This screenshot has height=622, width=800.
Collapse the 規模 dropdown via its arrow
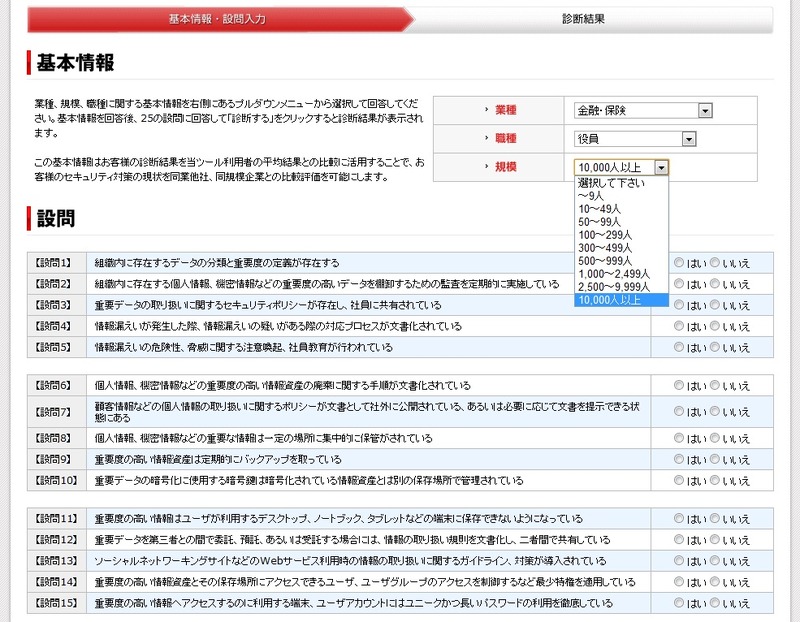coord(661,168)
